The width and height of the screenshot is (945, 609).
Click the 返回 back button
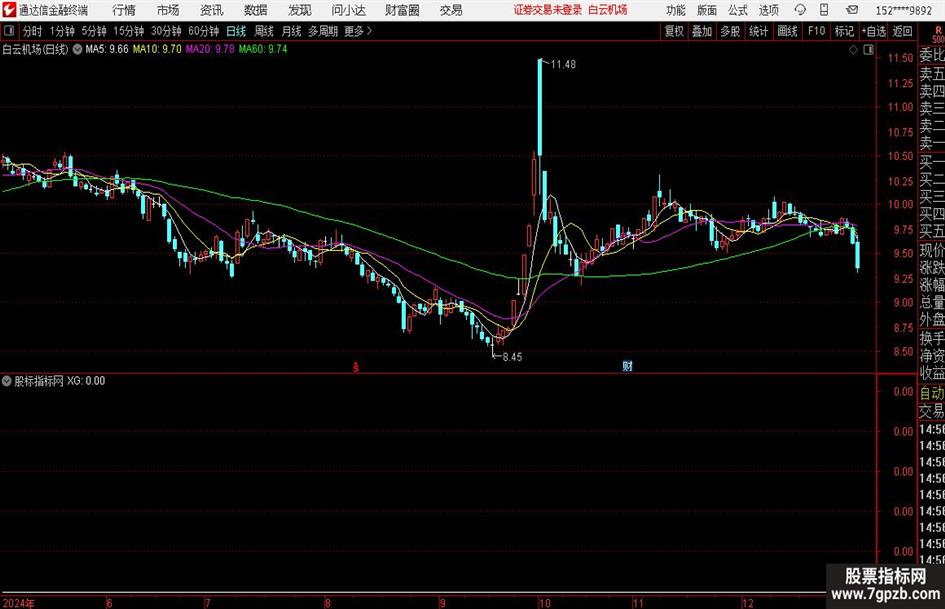coord(902,31)
